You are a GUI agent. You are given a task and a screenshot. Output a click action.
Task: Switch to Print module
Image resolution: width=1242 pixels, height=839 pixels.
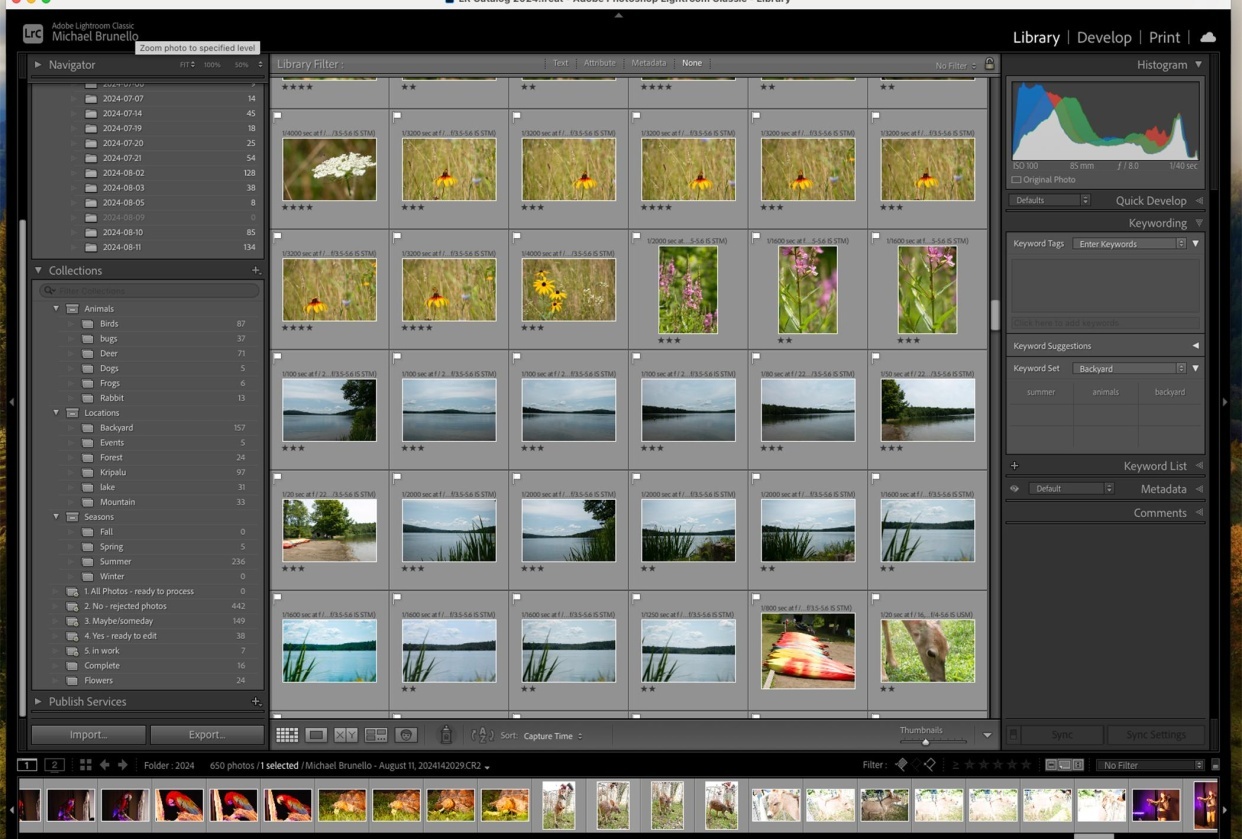pyautogui.click(x=1164, y=37)
